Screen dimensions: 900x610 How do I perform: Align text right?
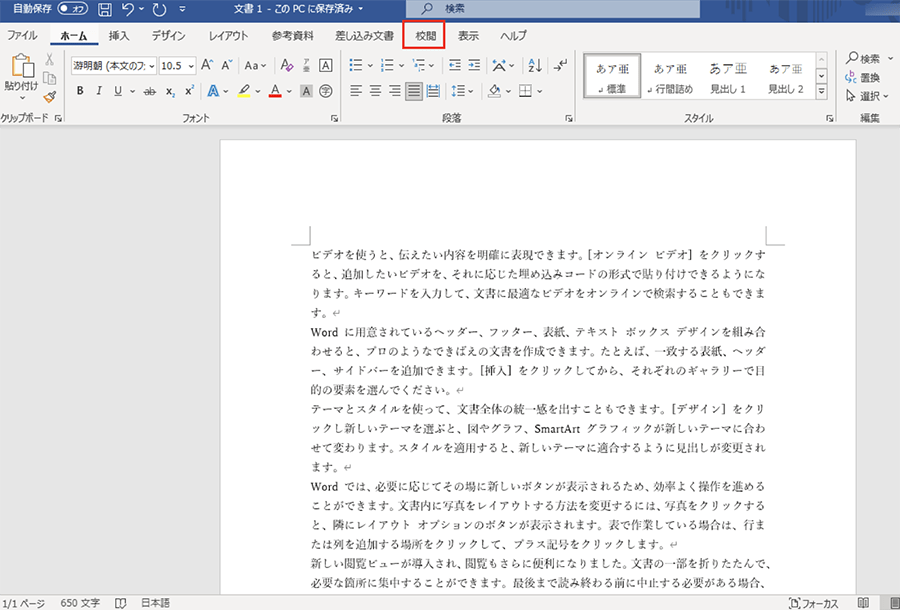click(x=395, y=91)
